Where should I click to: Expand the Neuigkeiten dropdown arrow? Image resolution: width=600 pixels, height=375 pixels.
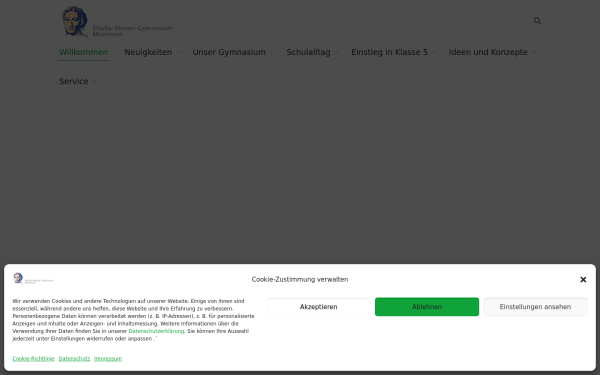pos(178,52)
